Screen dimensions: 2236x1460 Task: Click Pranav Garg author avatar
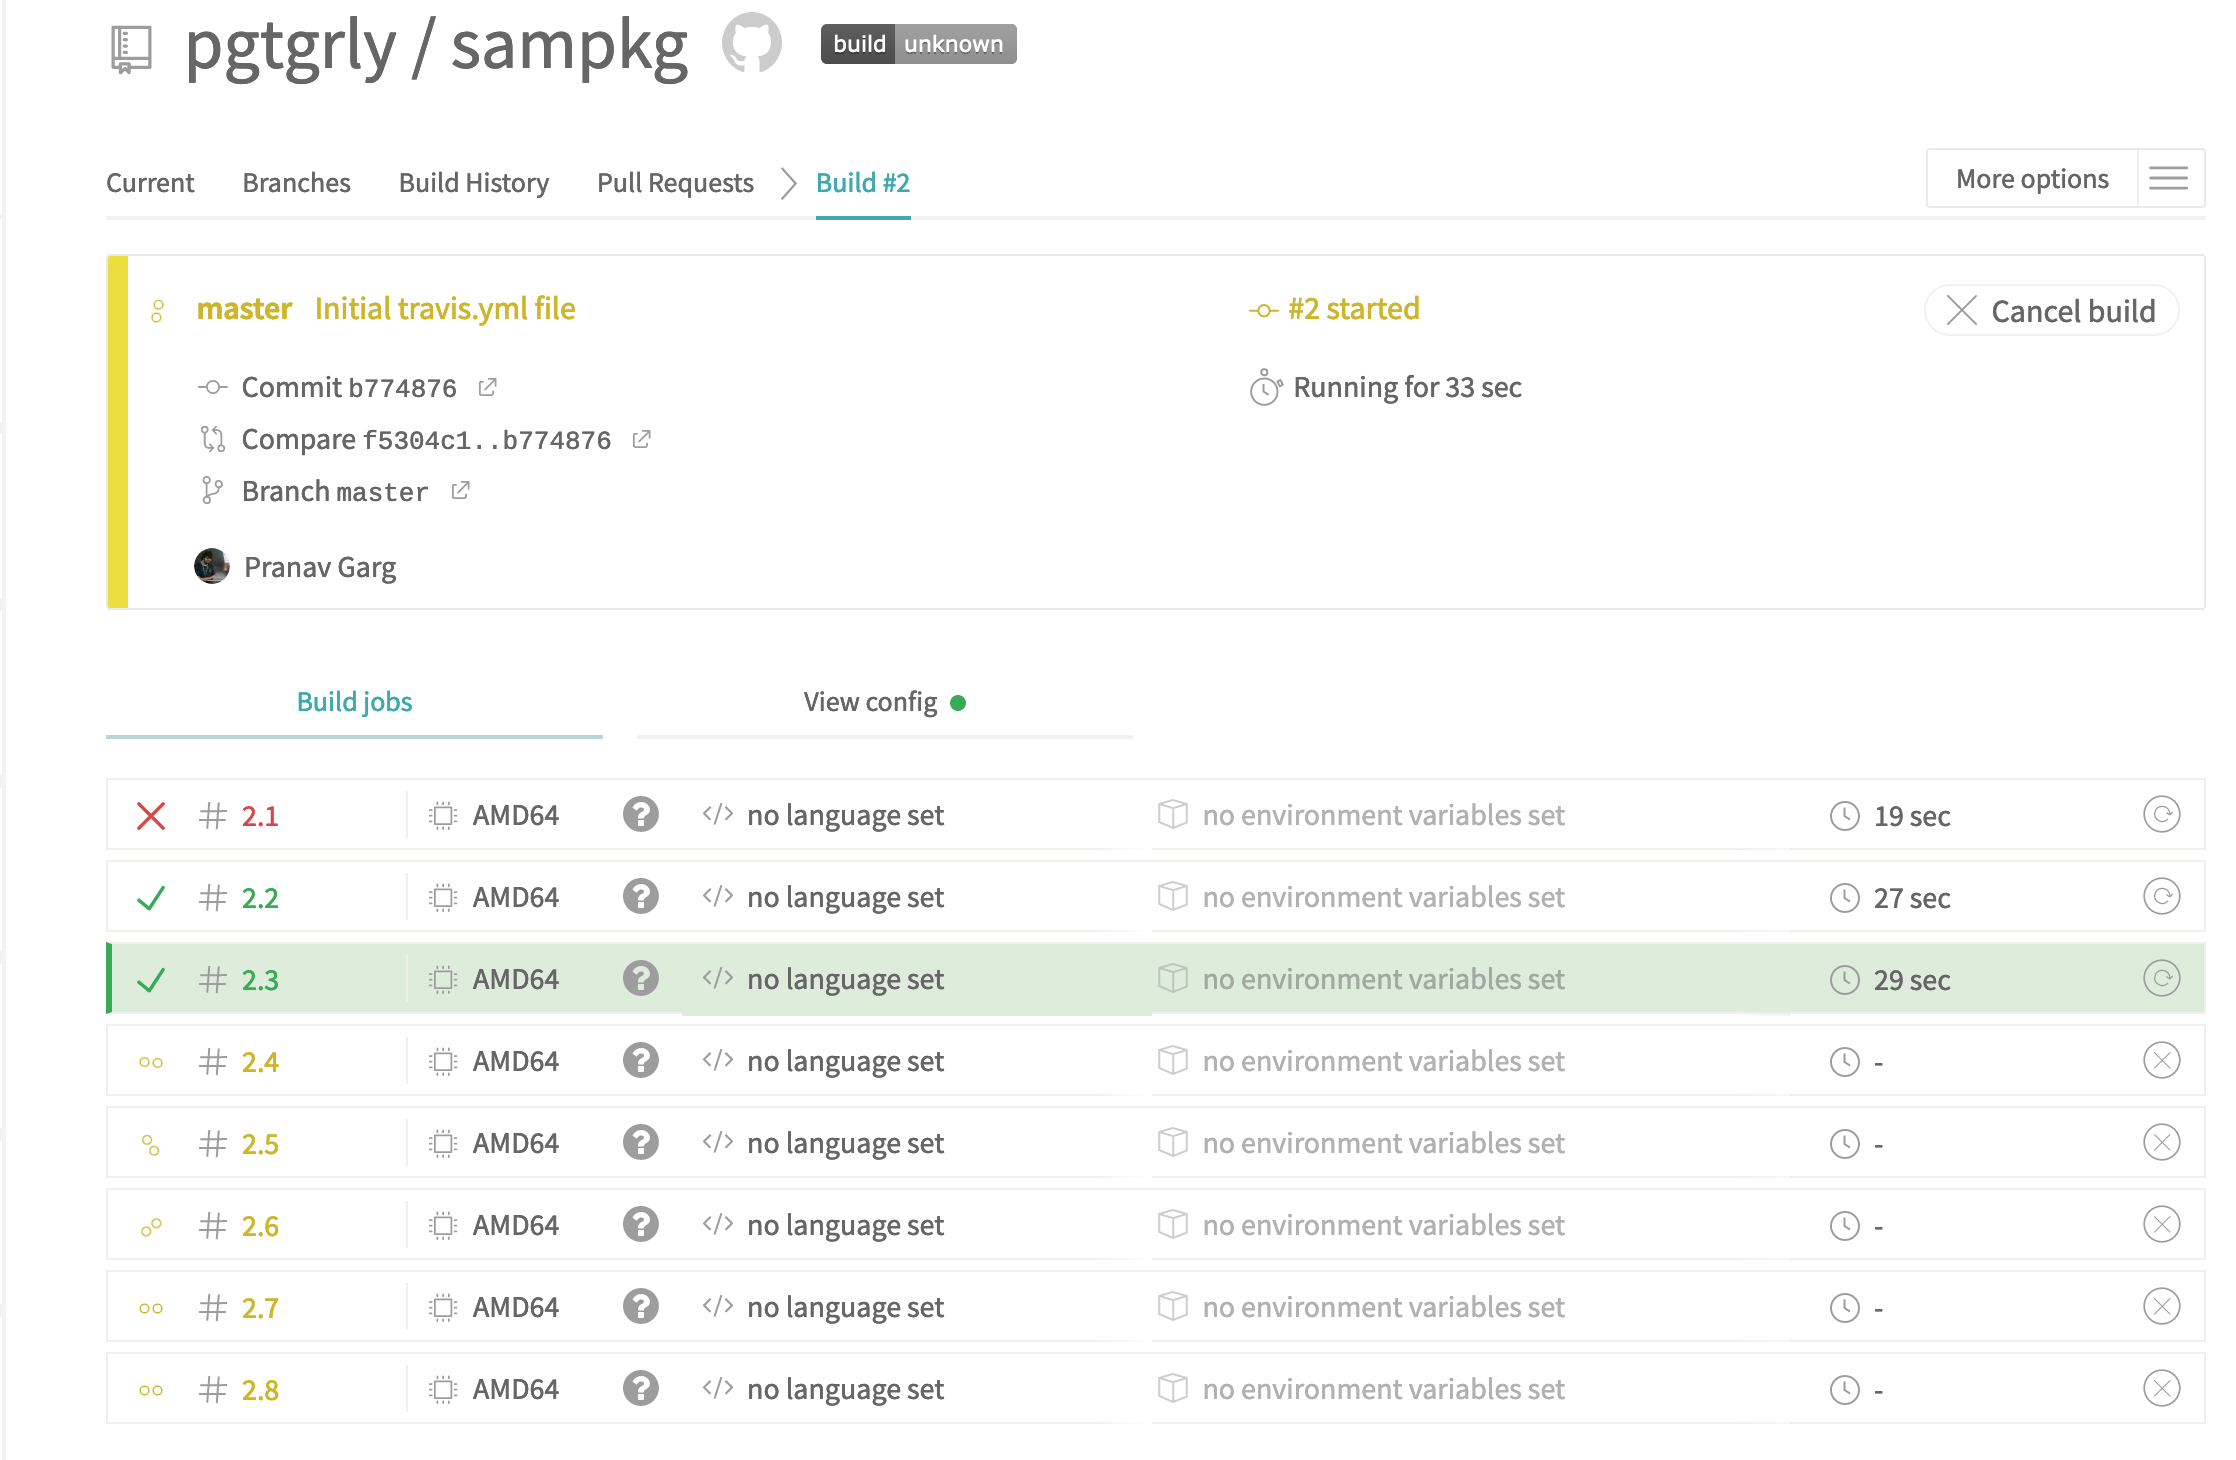(212, 567)
